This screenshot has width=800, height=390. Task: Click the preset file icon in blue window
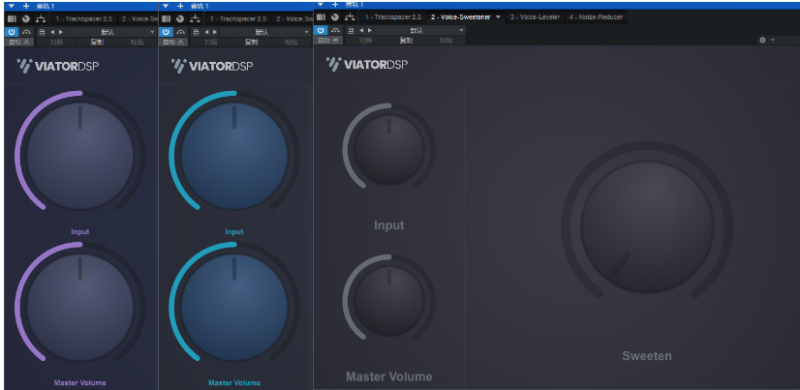pyautogui.click(x=196, y=32)
